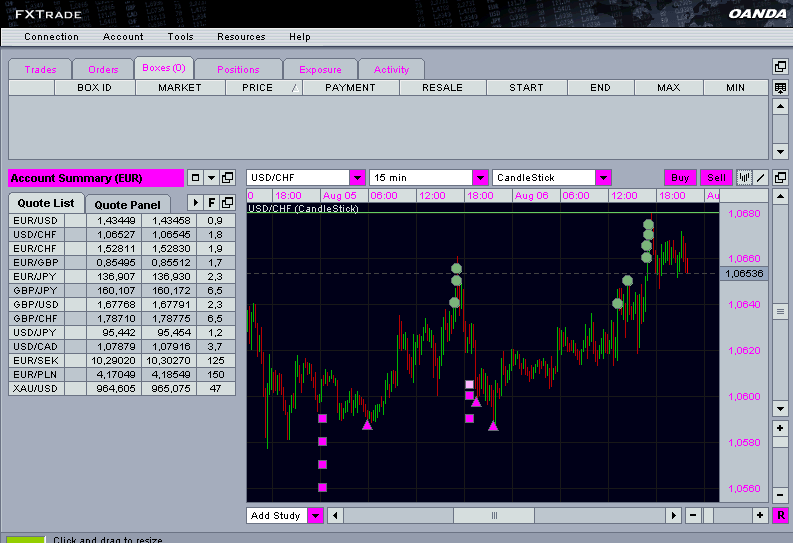793x543 pixels.
Task: Open the Resources menu
Action: (x=241, y=37)
